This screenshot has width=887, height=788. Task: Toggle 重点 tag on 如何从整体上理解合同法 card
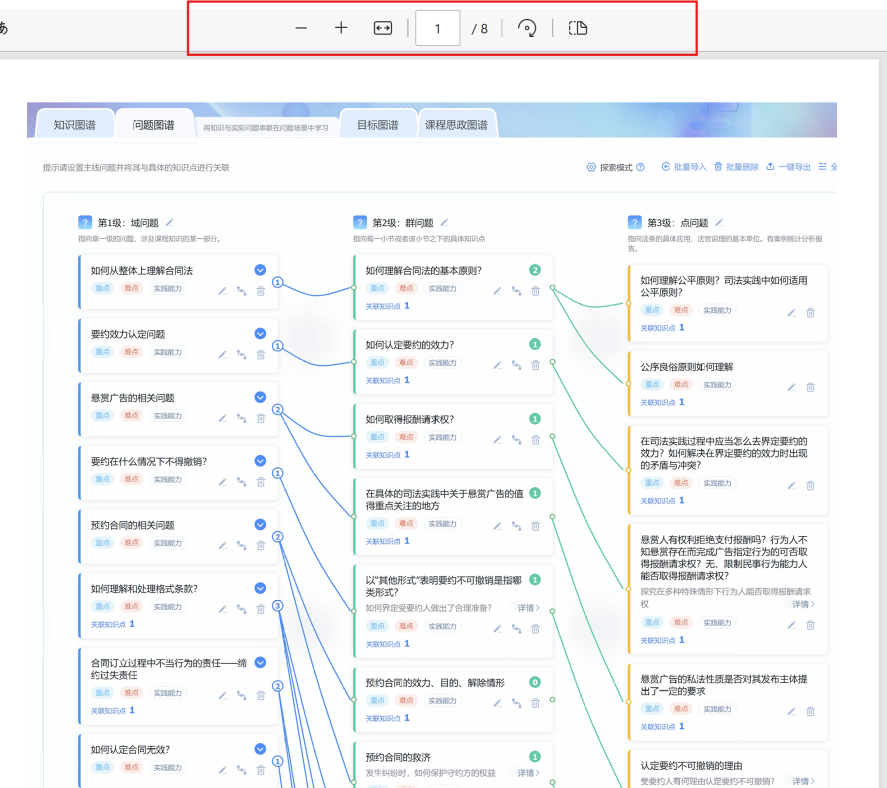[102, 288]
